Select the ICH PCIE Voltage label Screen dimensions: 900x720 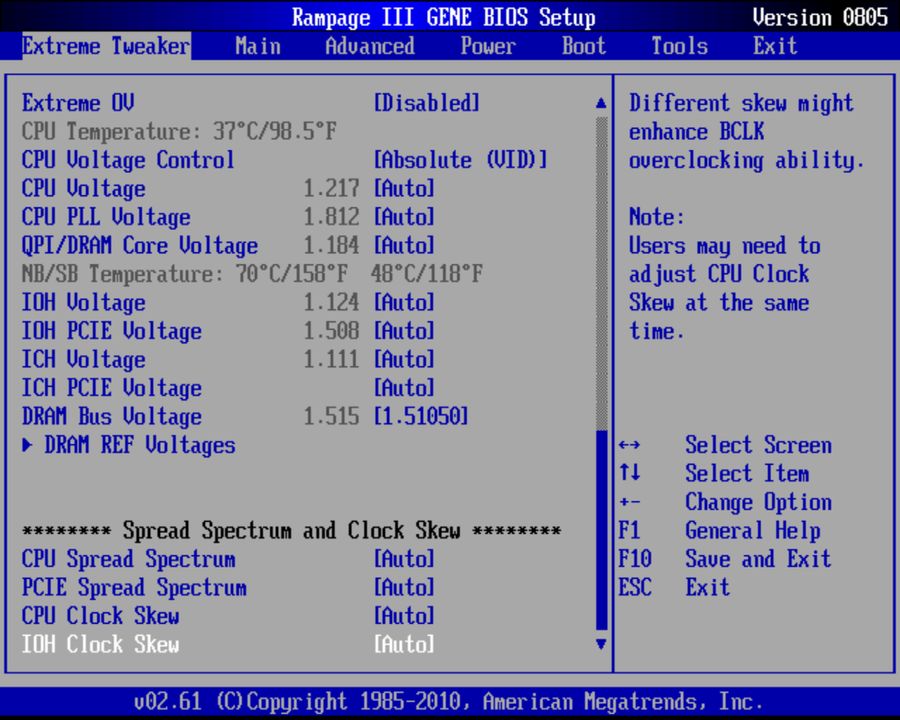click(x=112, y=388)
